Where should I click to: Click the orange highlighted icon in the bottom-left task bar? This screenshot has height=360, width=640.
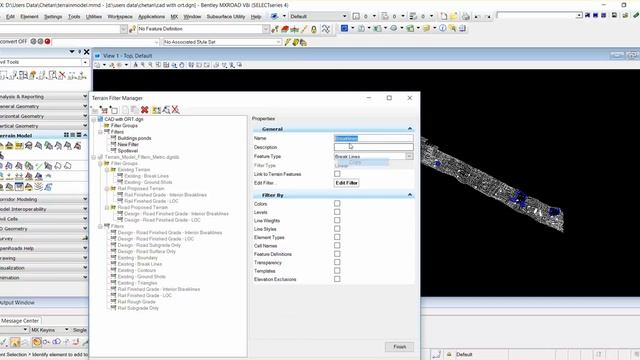36,342
